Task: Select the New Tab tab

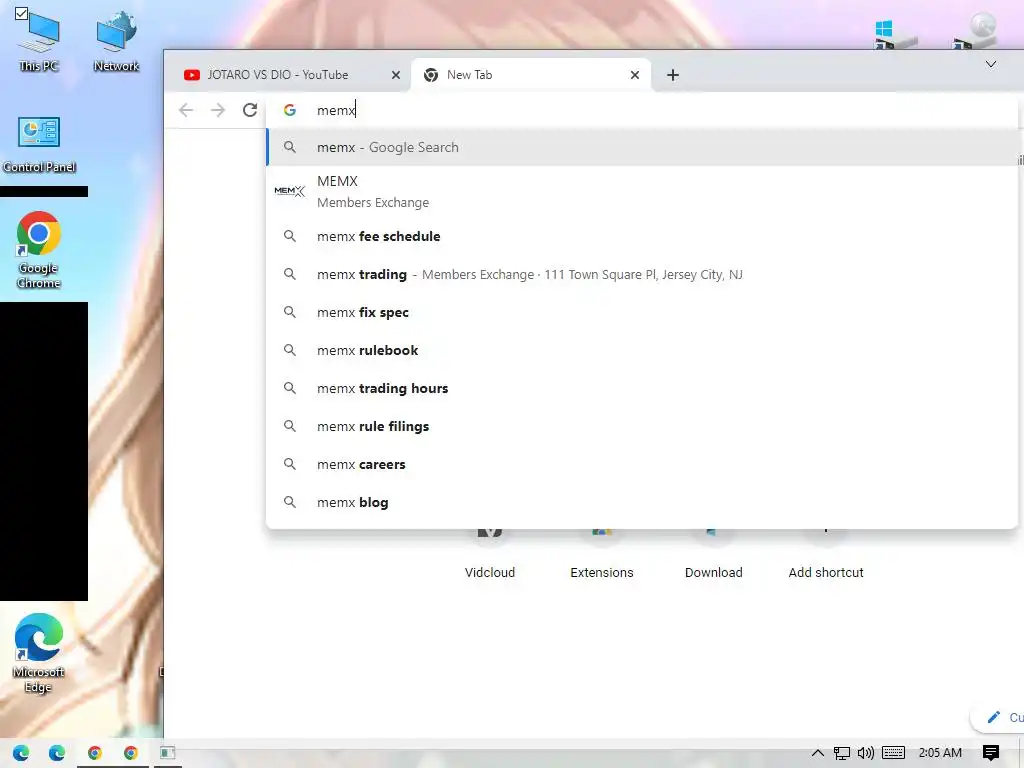Action: [x=530, y=75]
